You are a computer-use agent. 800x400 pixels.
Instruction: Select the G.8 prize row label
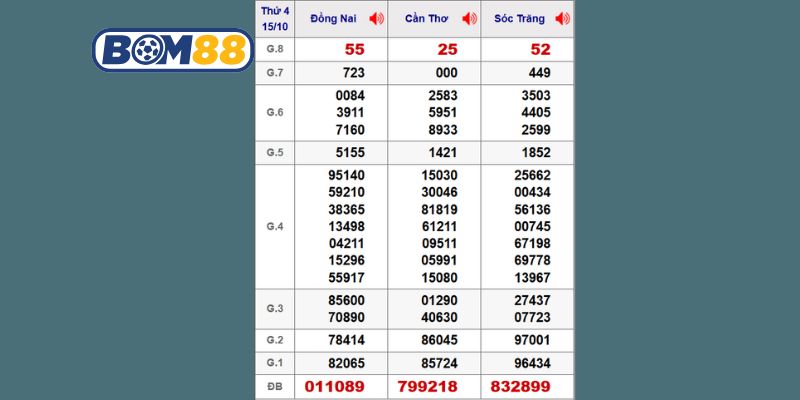[x=275, y=49]
